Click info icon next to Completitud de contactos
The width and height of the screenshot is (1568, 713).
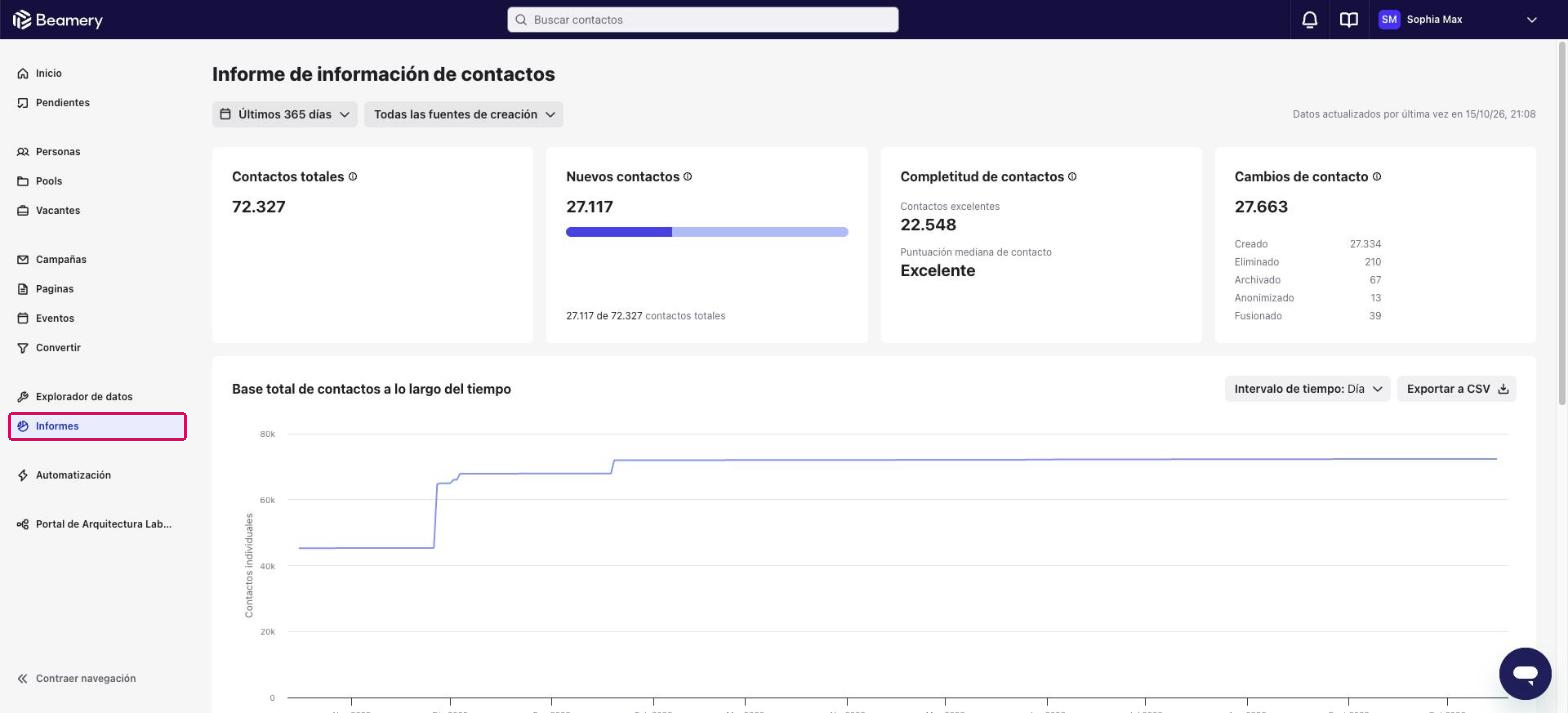coord(1072,177)
